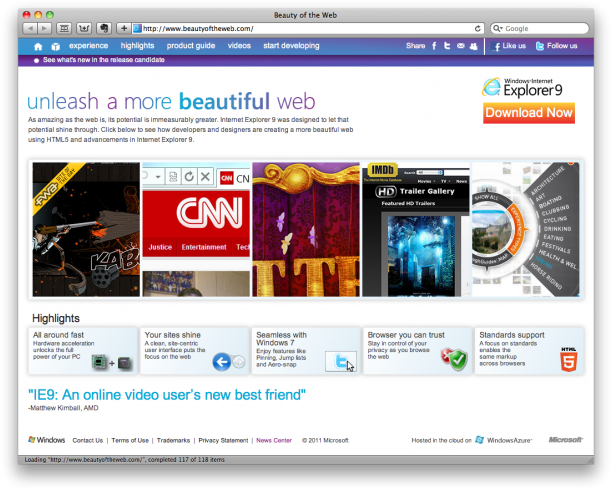Open the 'product guide' menu item
This screenshot has height=489, width=611.
(x=190, y=46)
